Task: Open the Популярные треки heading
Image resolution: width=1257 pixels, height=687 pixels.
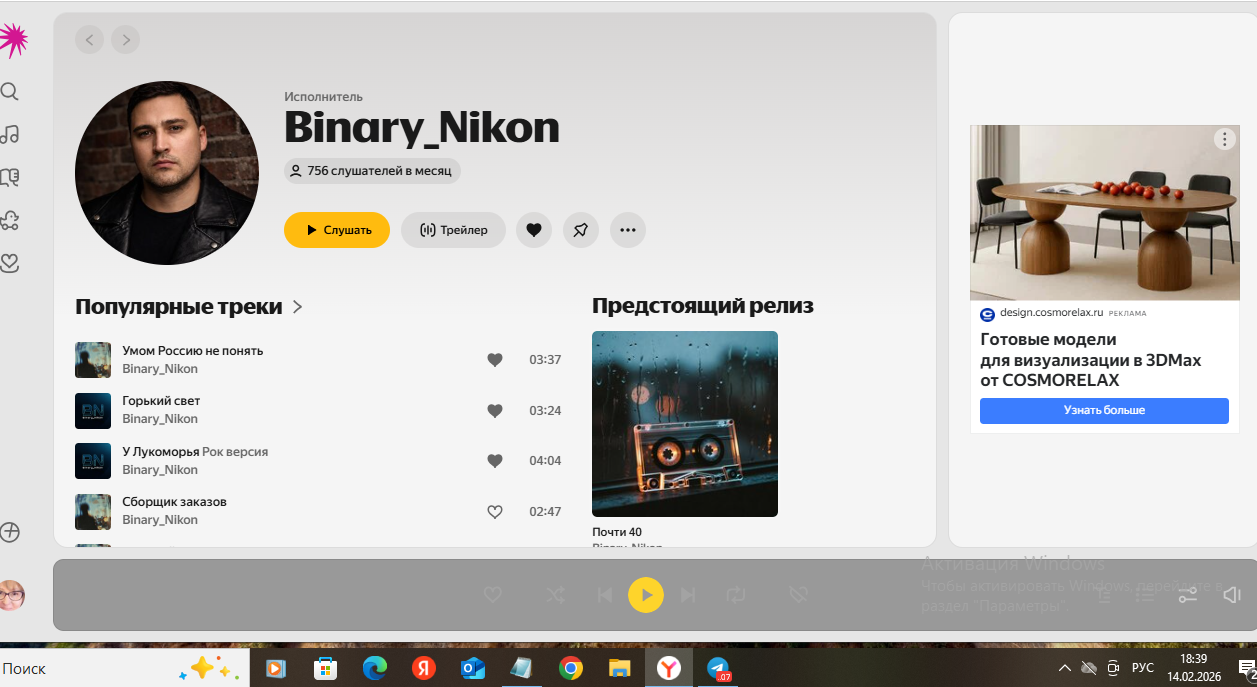Action: click(178, 307)
